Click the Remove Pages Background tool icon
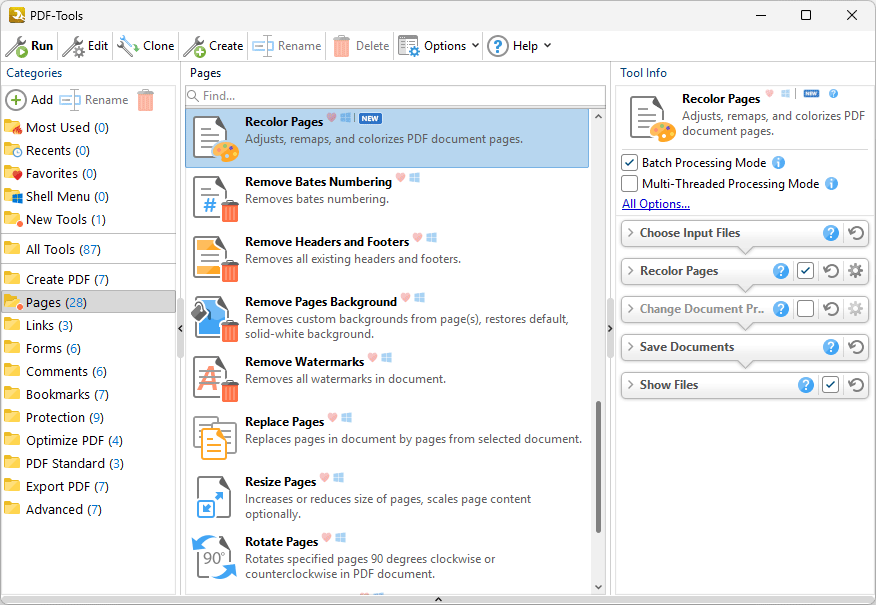Viewport: 876px width, 605px height. coord(215,318)
